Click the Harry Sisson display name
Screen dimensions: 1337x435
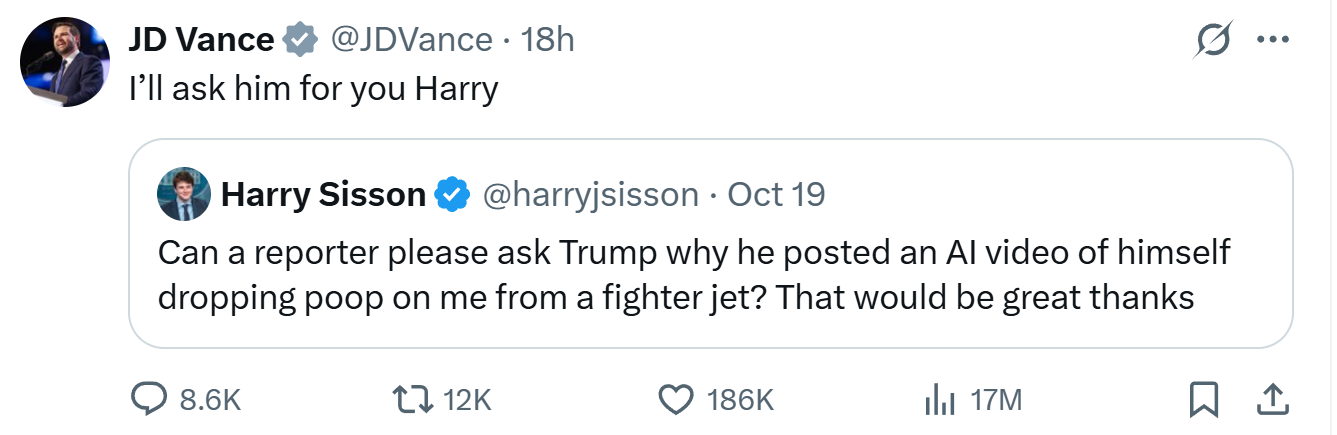323,194
